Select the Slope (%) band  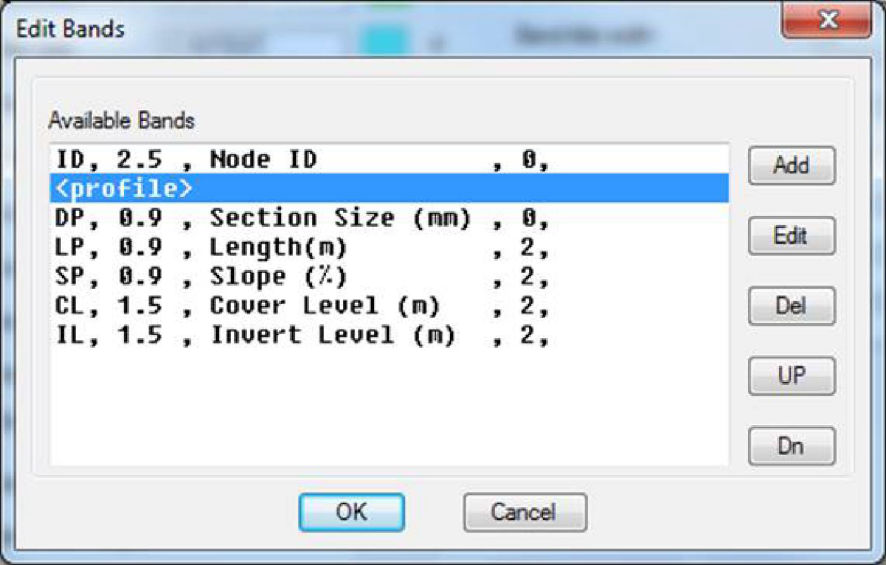point(300,276)
